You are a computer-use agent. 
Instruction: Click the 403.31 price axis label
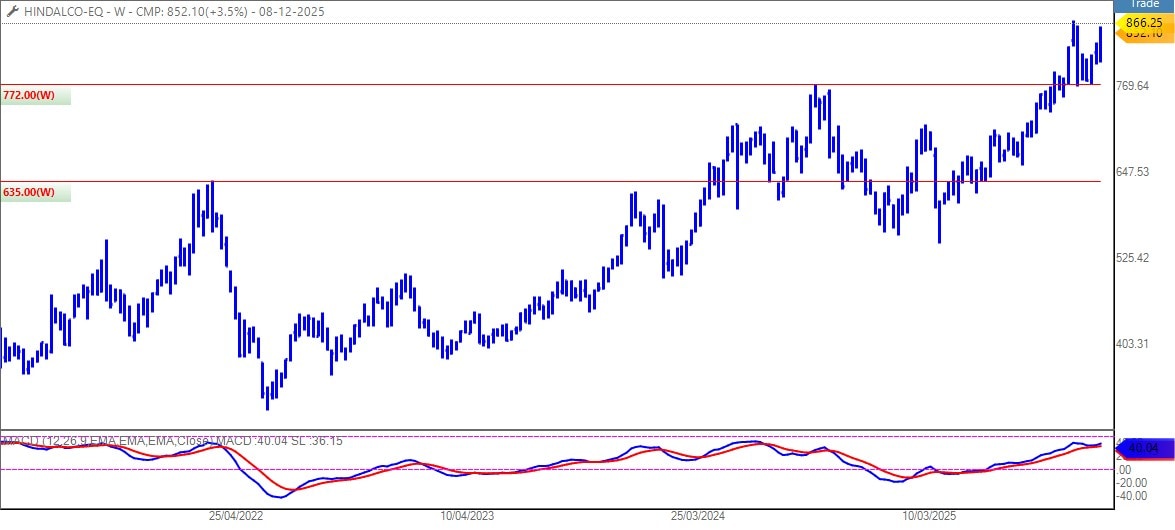[1130, 344]
